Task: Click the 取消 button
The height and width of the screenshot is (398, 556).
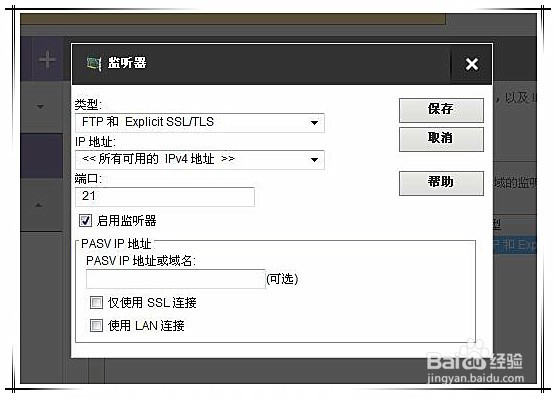Action: [441, 139]
